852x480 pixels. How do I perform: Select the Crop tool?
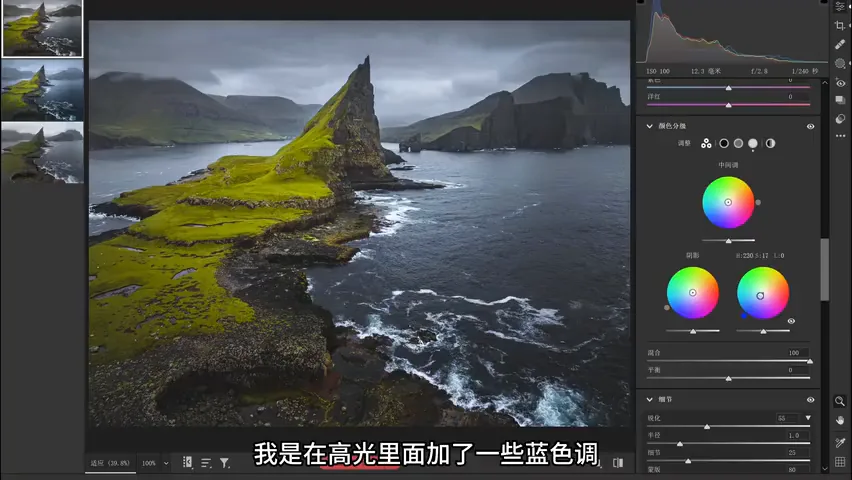point(840,26)
